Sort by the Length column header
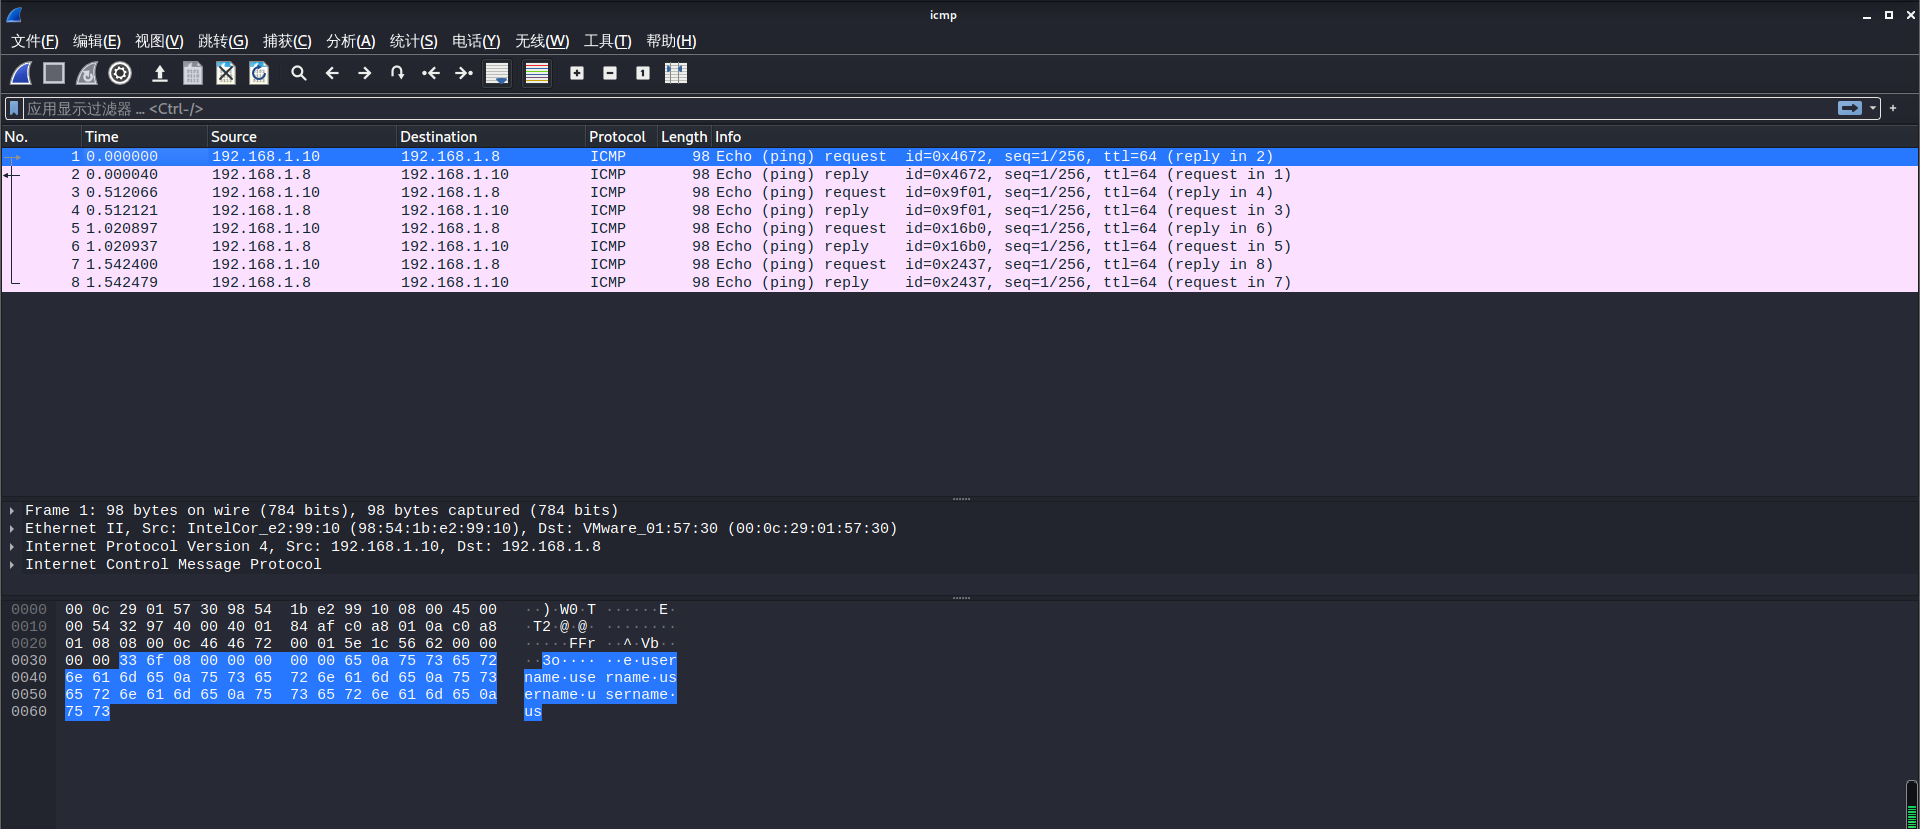 point(684,137)
